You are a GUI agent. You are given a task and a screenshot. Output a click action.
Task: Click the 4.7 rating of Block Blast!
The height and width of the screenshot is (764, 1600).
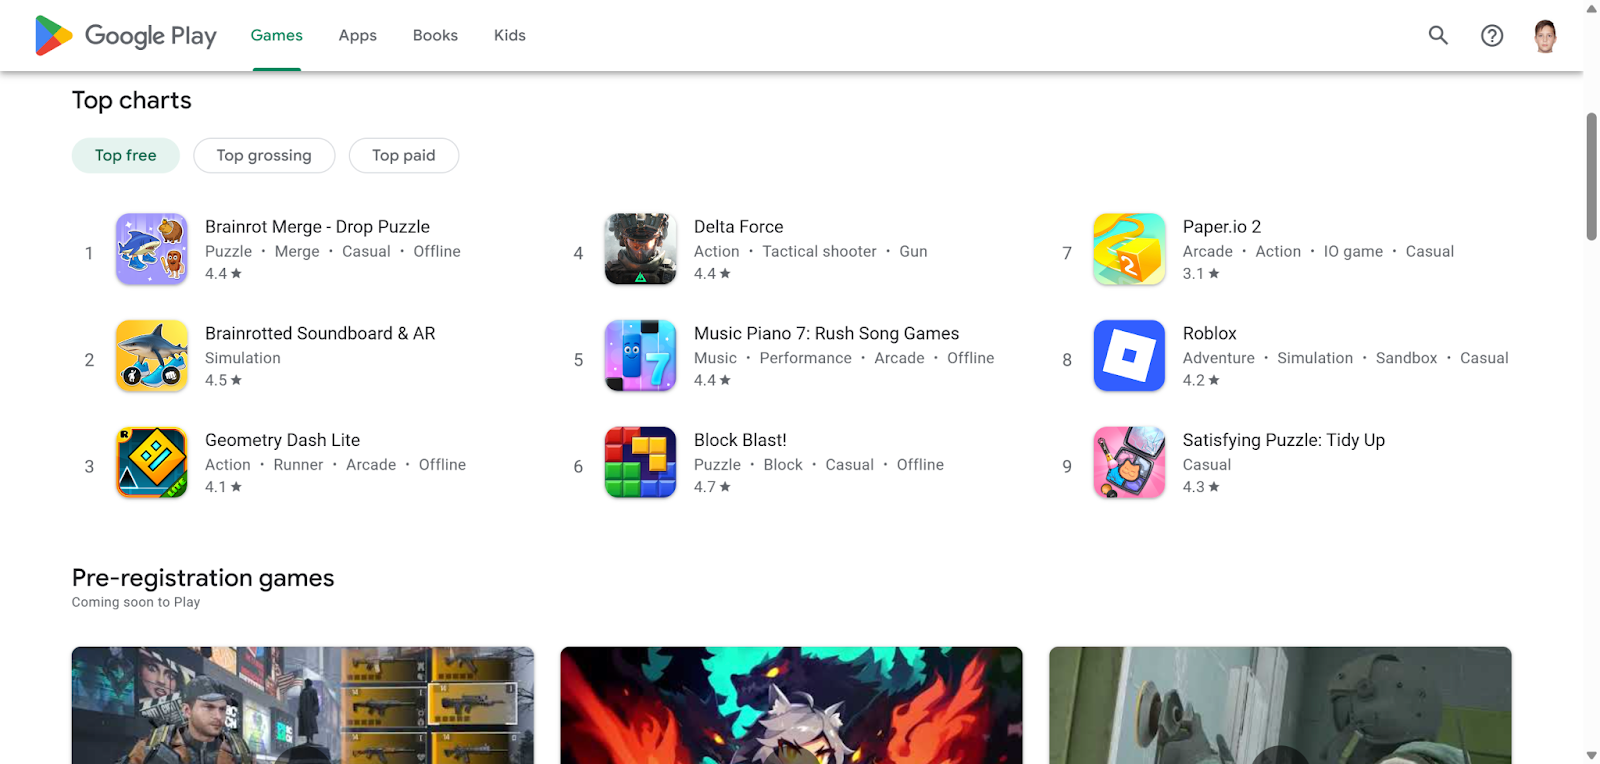tap(712, 487)
